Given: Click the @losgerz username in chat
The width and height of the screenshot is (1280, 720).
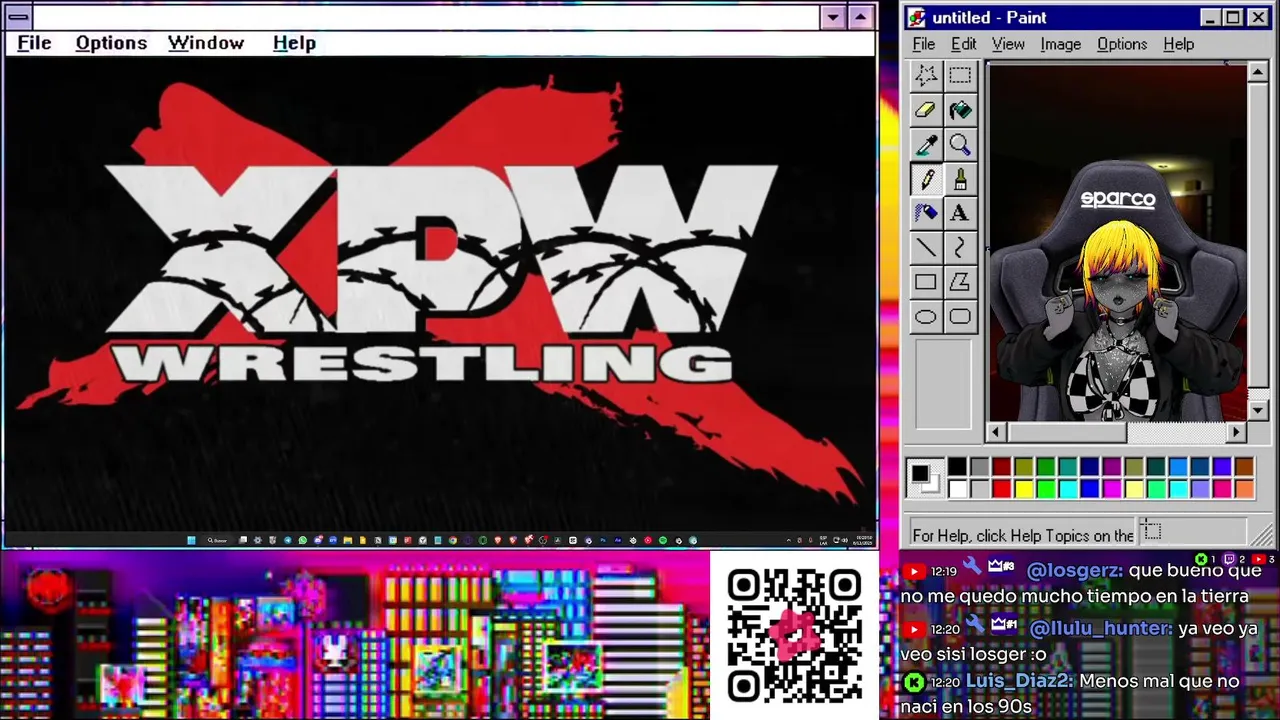Looking at the screenshot, I should coord(1074,571).
